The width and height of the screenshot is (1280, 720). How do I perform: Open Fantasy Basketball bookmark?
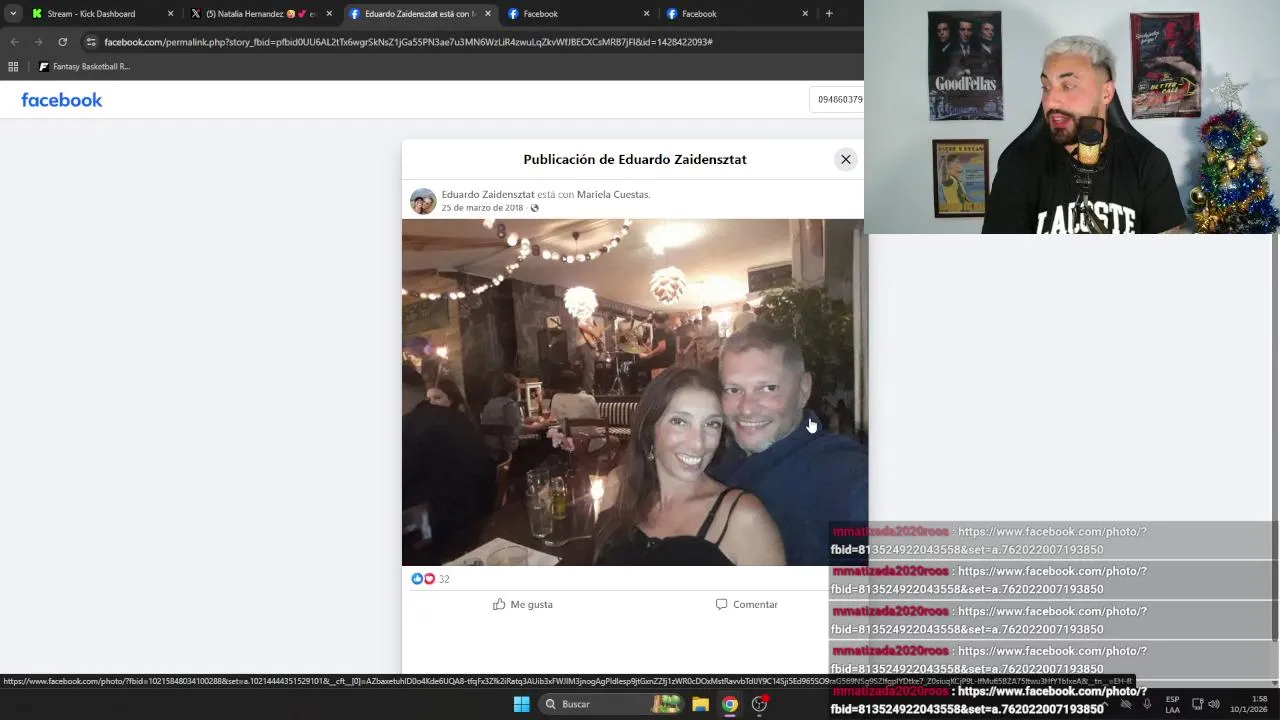tap(84, 67)
